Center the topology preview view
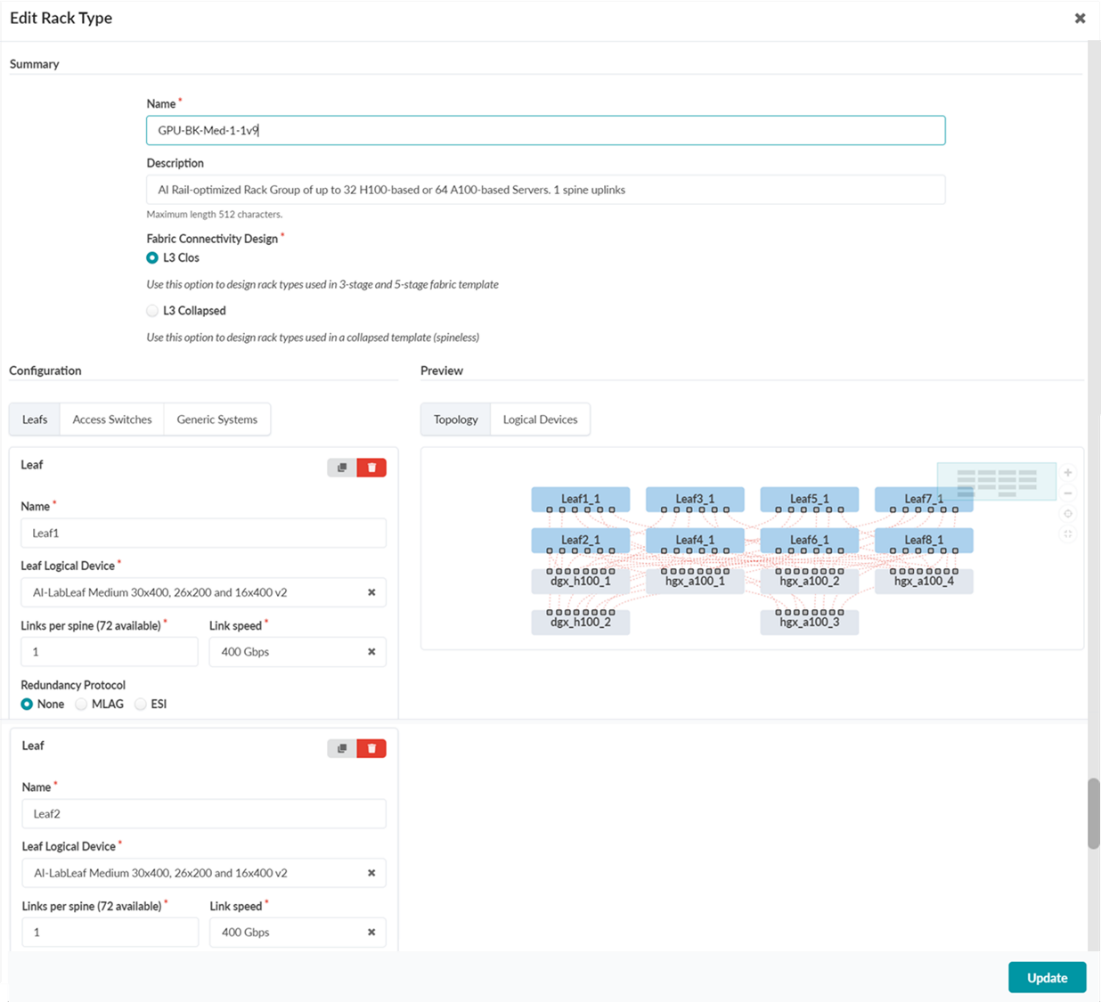This screenshot has height=1002, width=1101. [x=1068, y=514]
